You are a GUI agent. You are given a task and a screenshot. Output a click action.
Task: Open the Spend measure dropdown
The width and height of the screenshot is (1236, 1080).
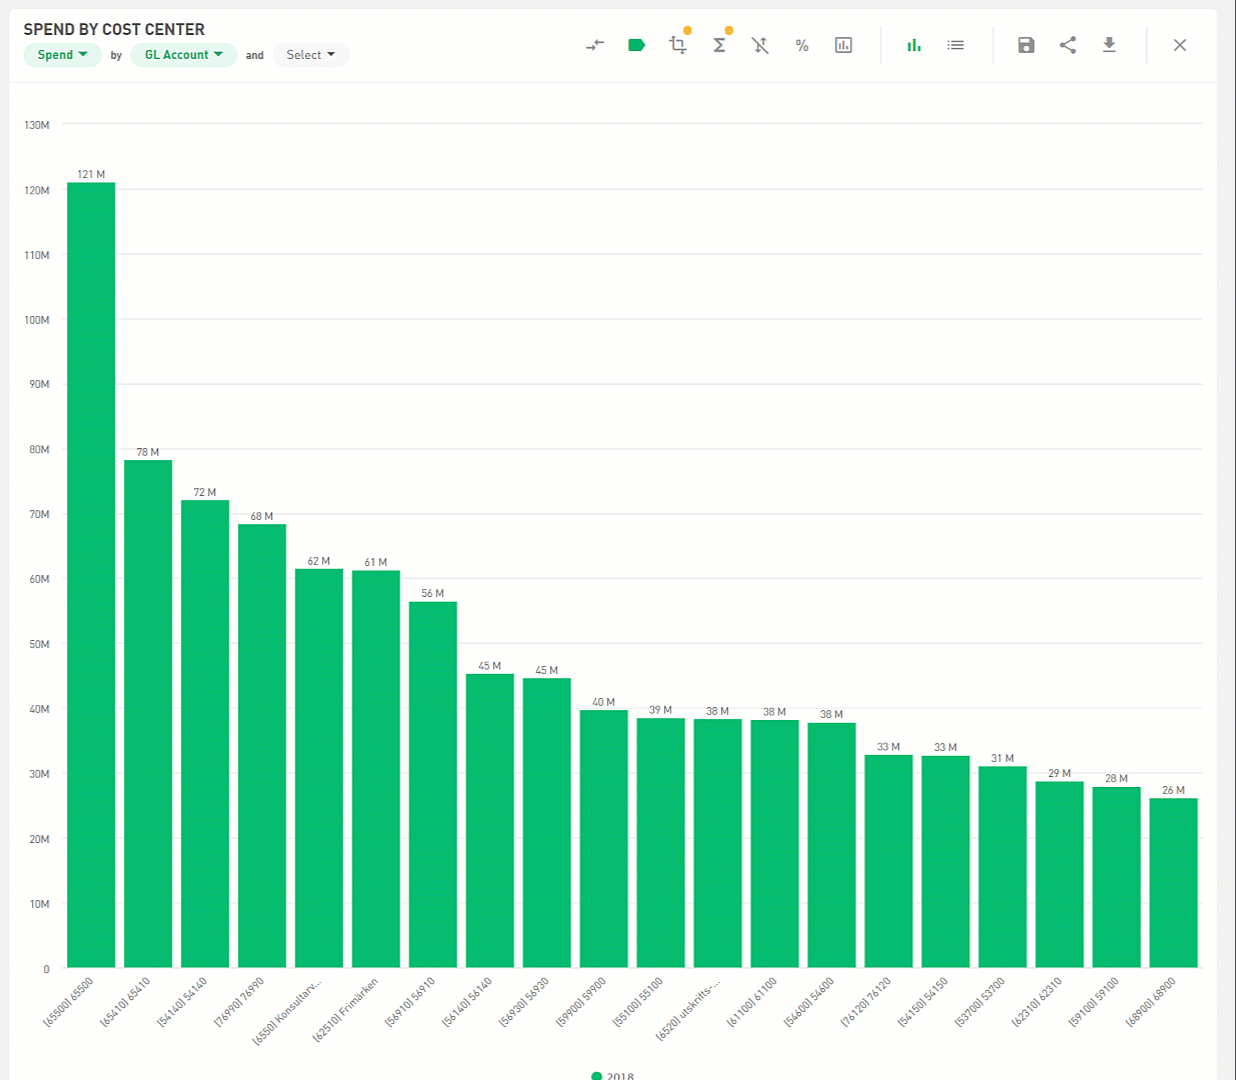point(62,55)
